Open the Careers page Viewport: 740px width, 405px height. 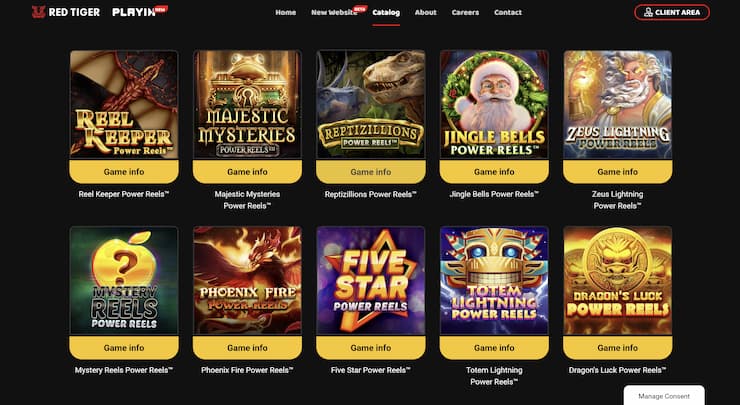(x=465, y=12)
